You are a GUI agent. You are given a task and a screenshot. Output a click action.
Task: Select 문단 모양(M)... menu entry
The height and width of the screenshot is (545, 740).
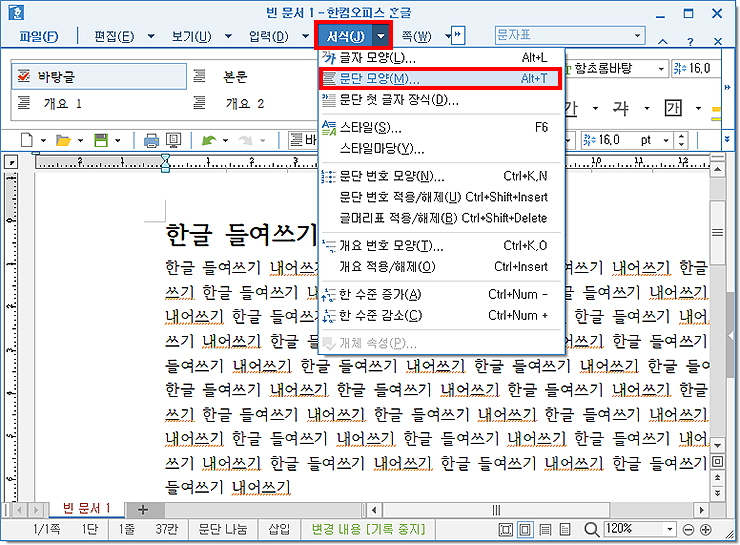(x=441, y=78)
